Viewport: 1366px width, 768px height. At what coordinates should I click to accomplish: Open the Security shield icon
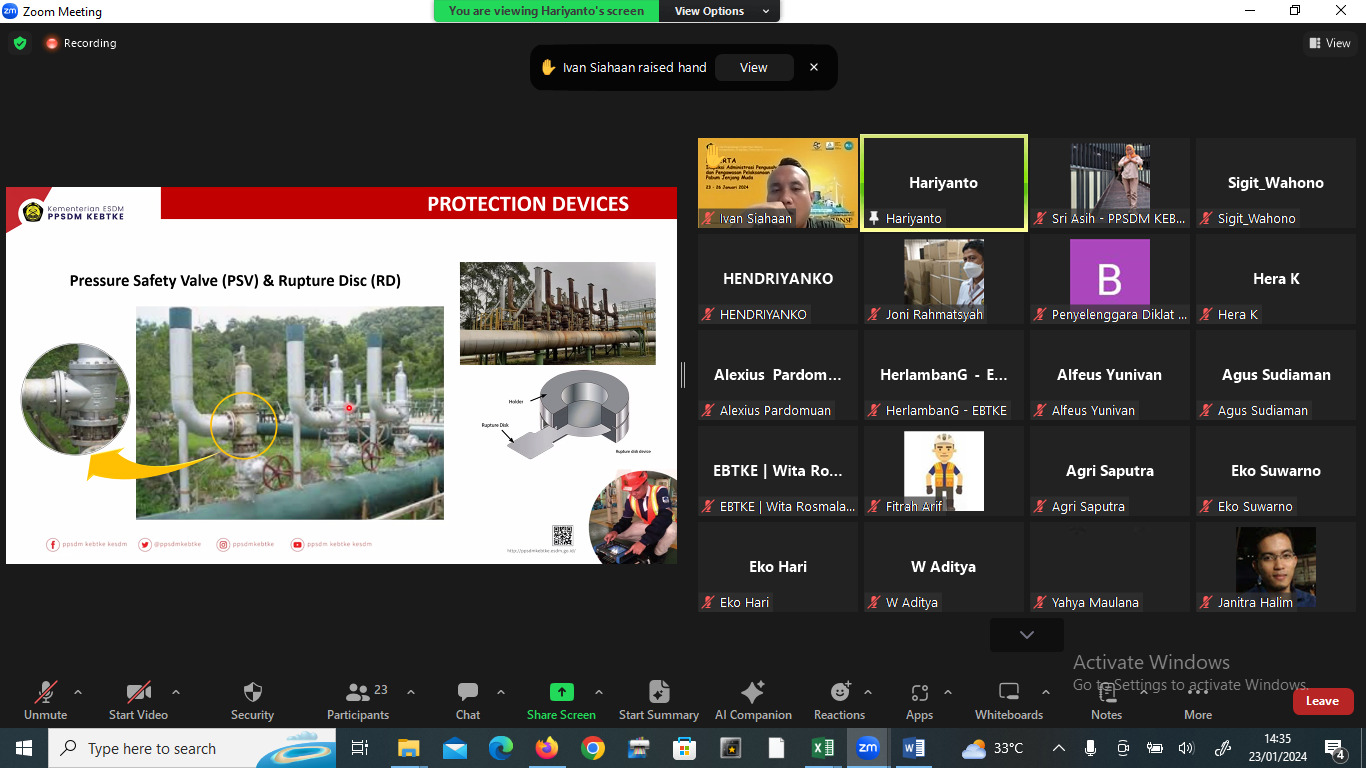tap(252, 692)
